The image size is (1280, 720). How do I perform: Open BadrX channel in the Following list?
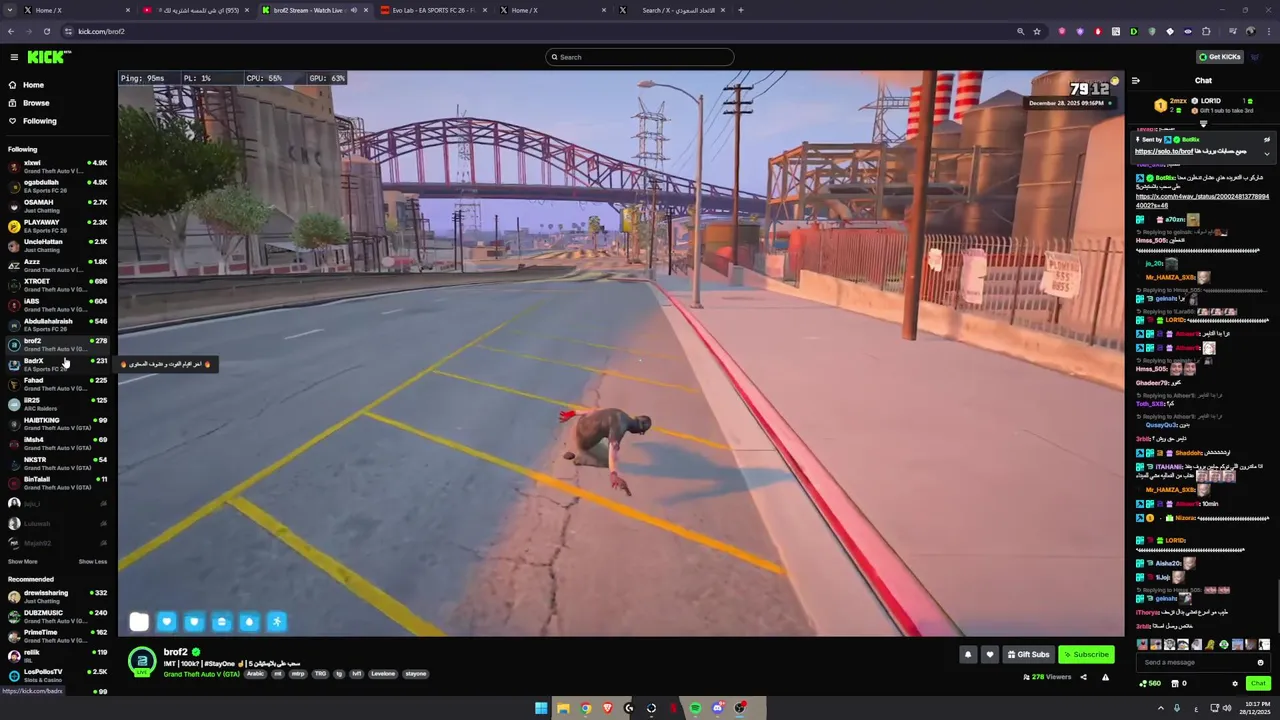click(57, 364)
